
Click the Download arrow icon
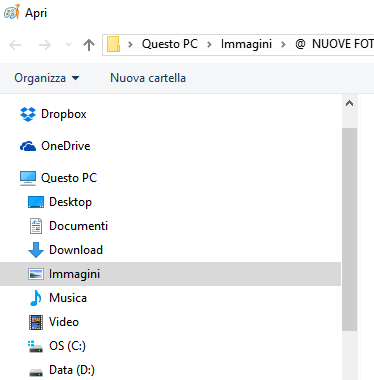tap(36, 250)
